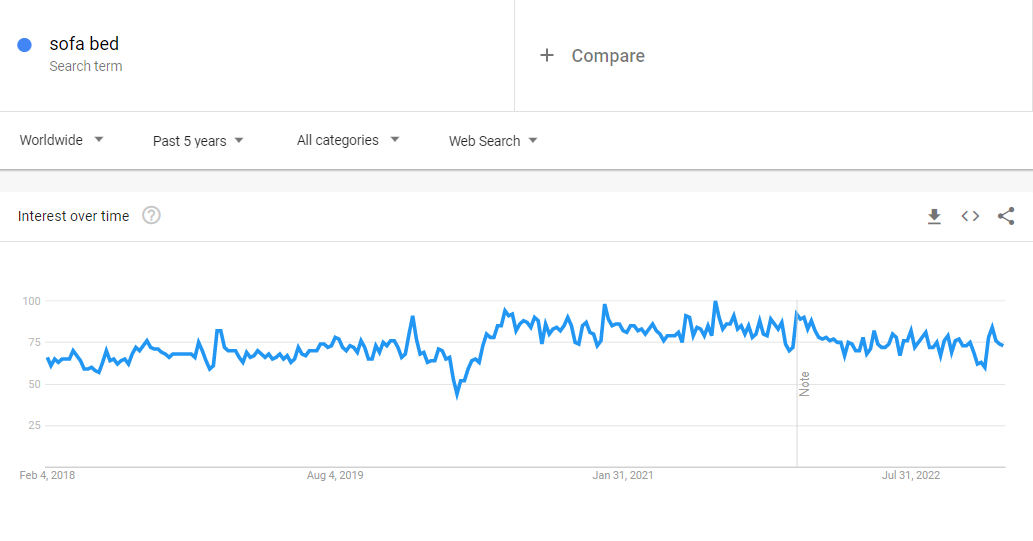Expand the Worldwide region dropdown
This screenshot has height=541, width=1033.
[62, 140]
